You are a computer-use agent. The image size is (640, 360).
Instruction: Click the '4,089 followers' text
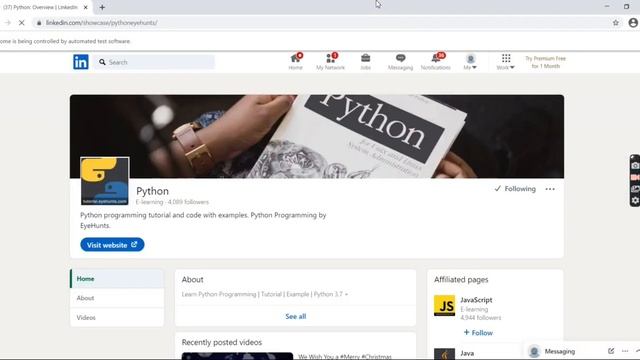(x=188, y=202)
